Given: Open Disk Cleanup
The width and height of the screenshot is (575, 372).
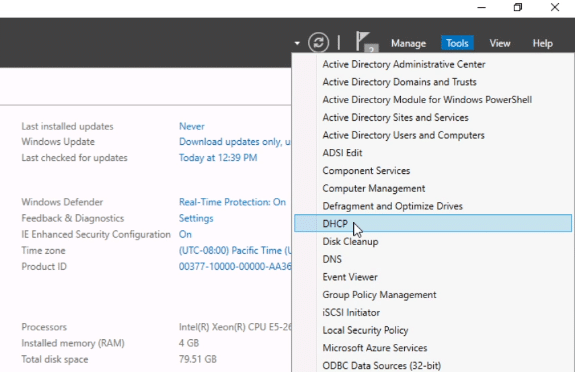Looking at the screenshot, I should coord(433,241).
